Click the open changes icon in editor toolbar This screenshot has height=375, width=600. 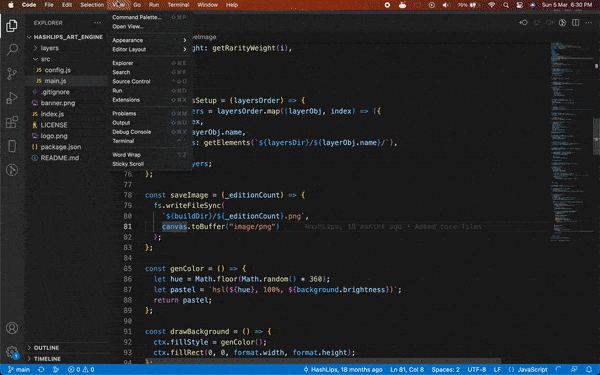[523, 23]
